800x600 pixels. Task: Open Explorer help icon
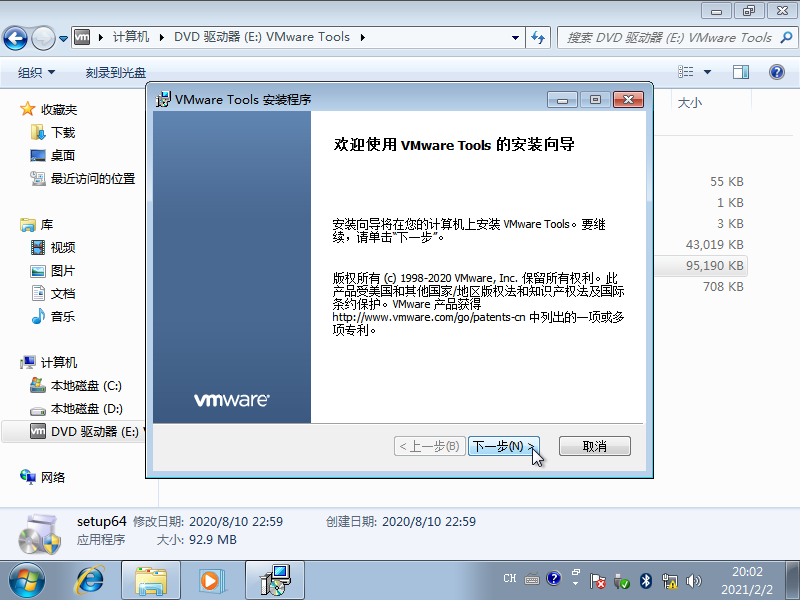pos(777,72)
